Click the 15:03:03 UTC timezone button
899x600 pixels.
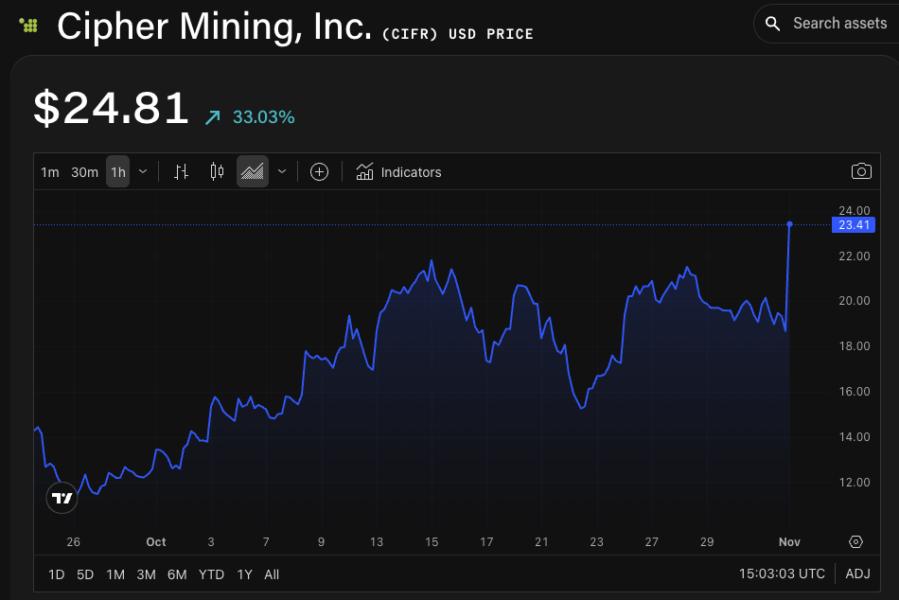(781, 574)
